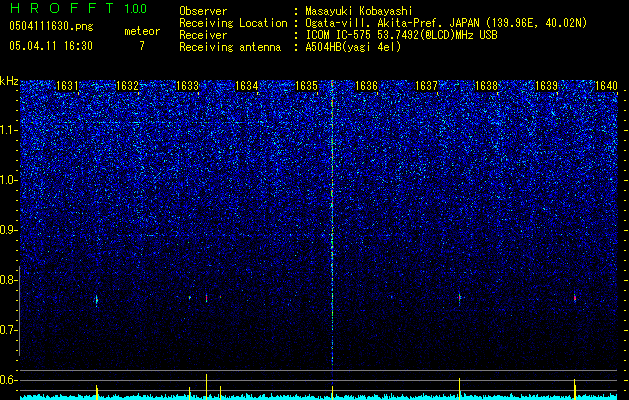629x400 pixels.
Task: Click the "Receiving antenna" label
Action: pos(230,47)
